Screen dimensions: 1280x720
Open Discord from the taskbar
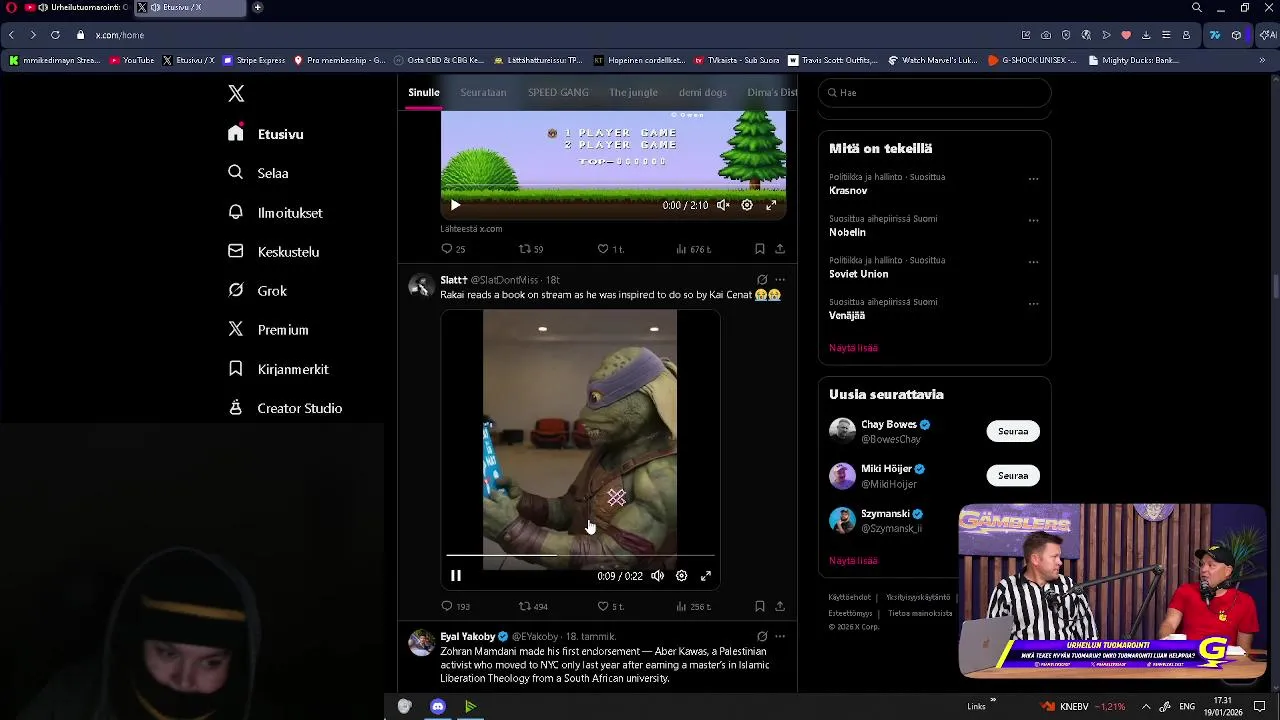pos(437,707)
